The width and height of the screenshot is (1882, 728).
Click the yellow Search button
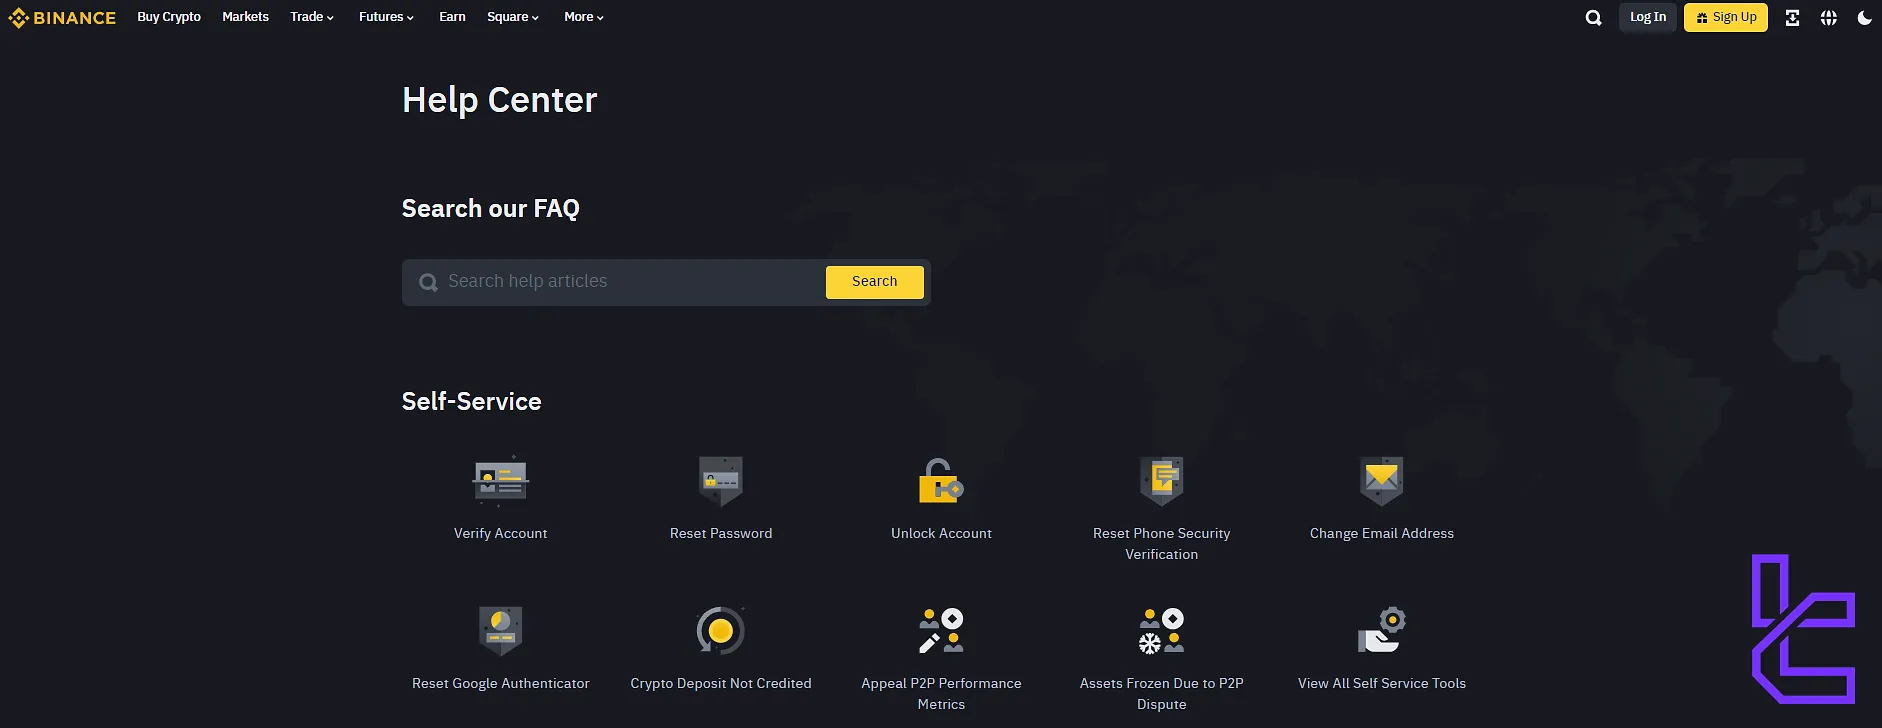(x=875, y=282)
